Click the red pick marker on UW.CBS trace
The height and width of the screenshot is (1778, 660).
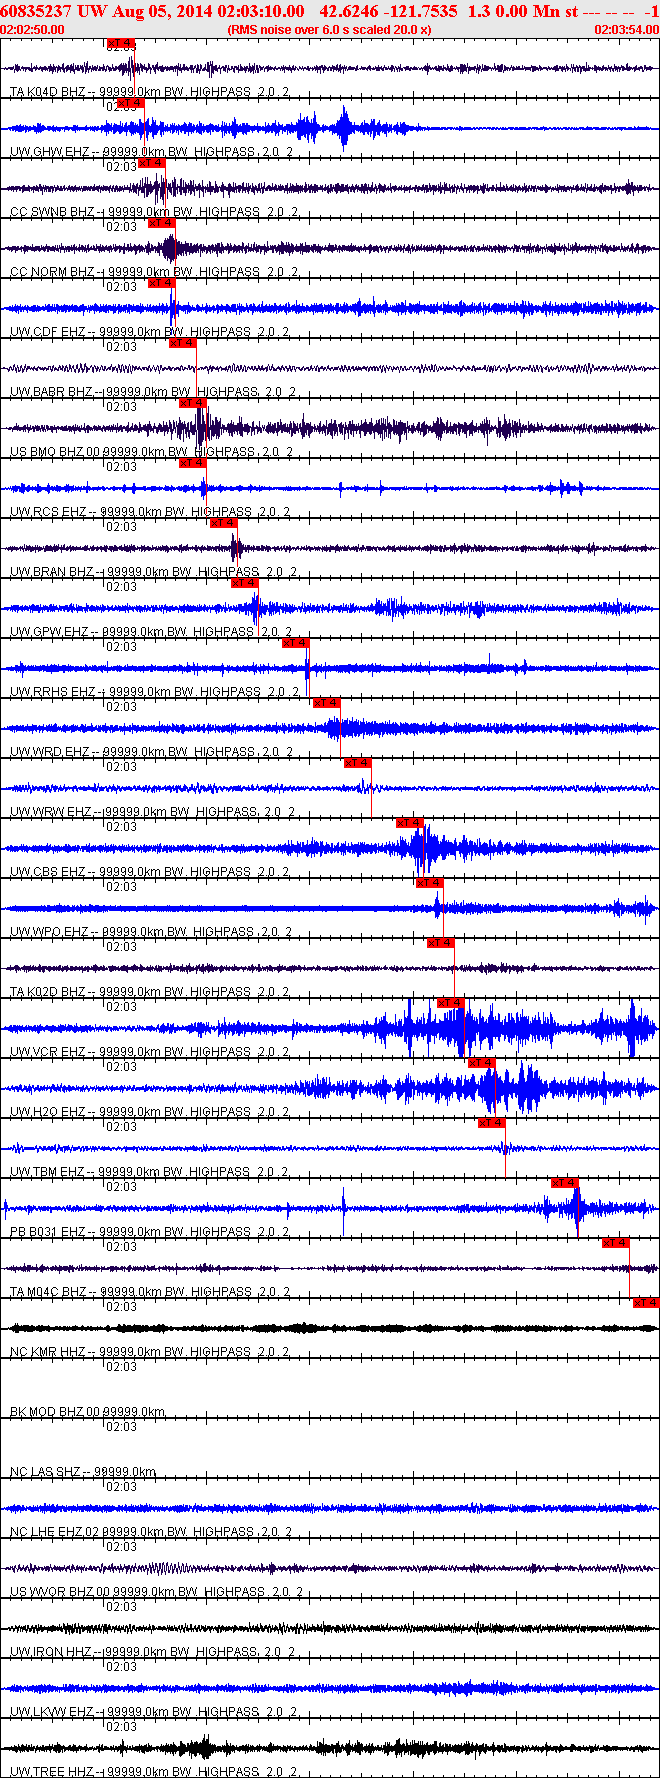click(x=410, y=823)
